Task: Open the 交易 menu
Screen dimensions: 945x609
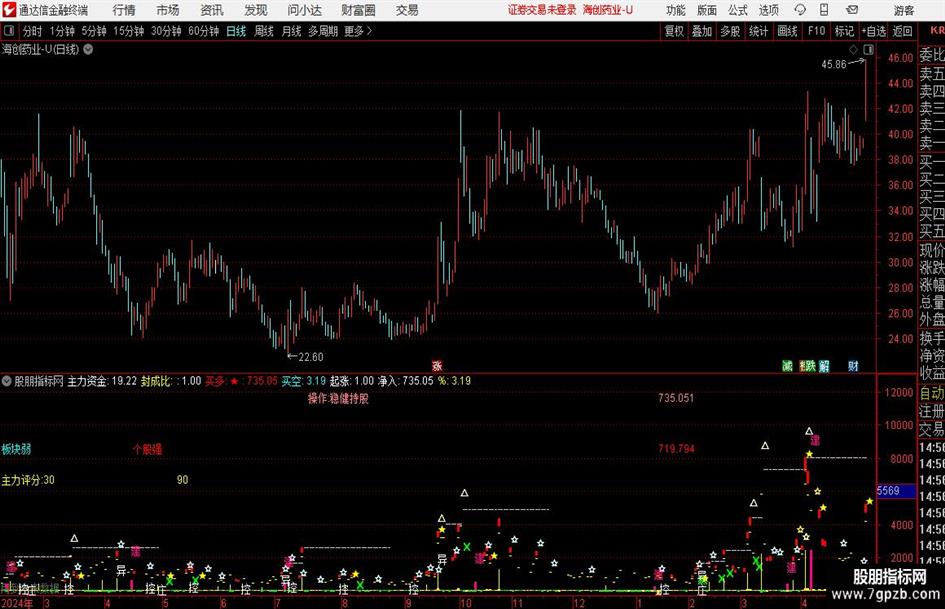Action: (407, 10)
